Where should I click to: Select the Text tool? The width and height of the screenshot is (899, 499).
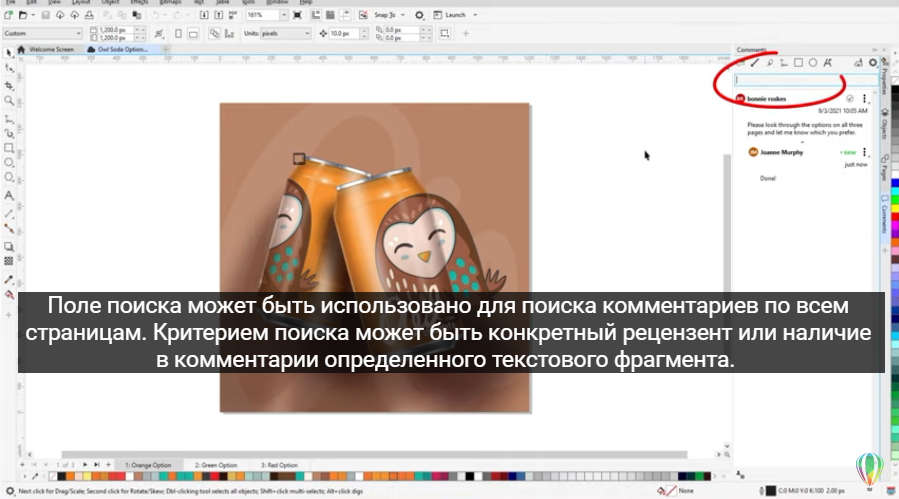tap(9, 196)
